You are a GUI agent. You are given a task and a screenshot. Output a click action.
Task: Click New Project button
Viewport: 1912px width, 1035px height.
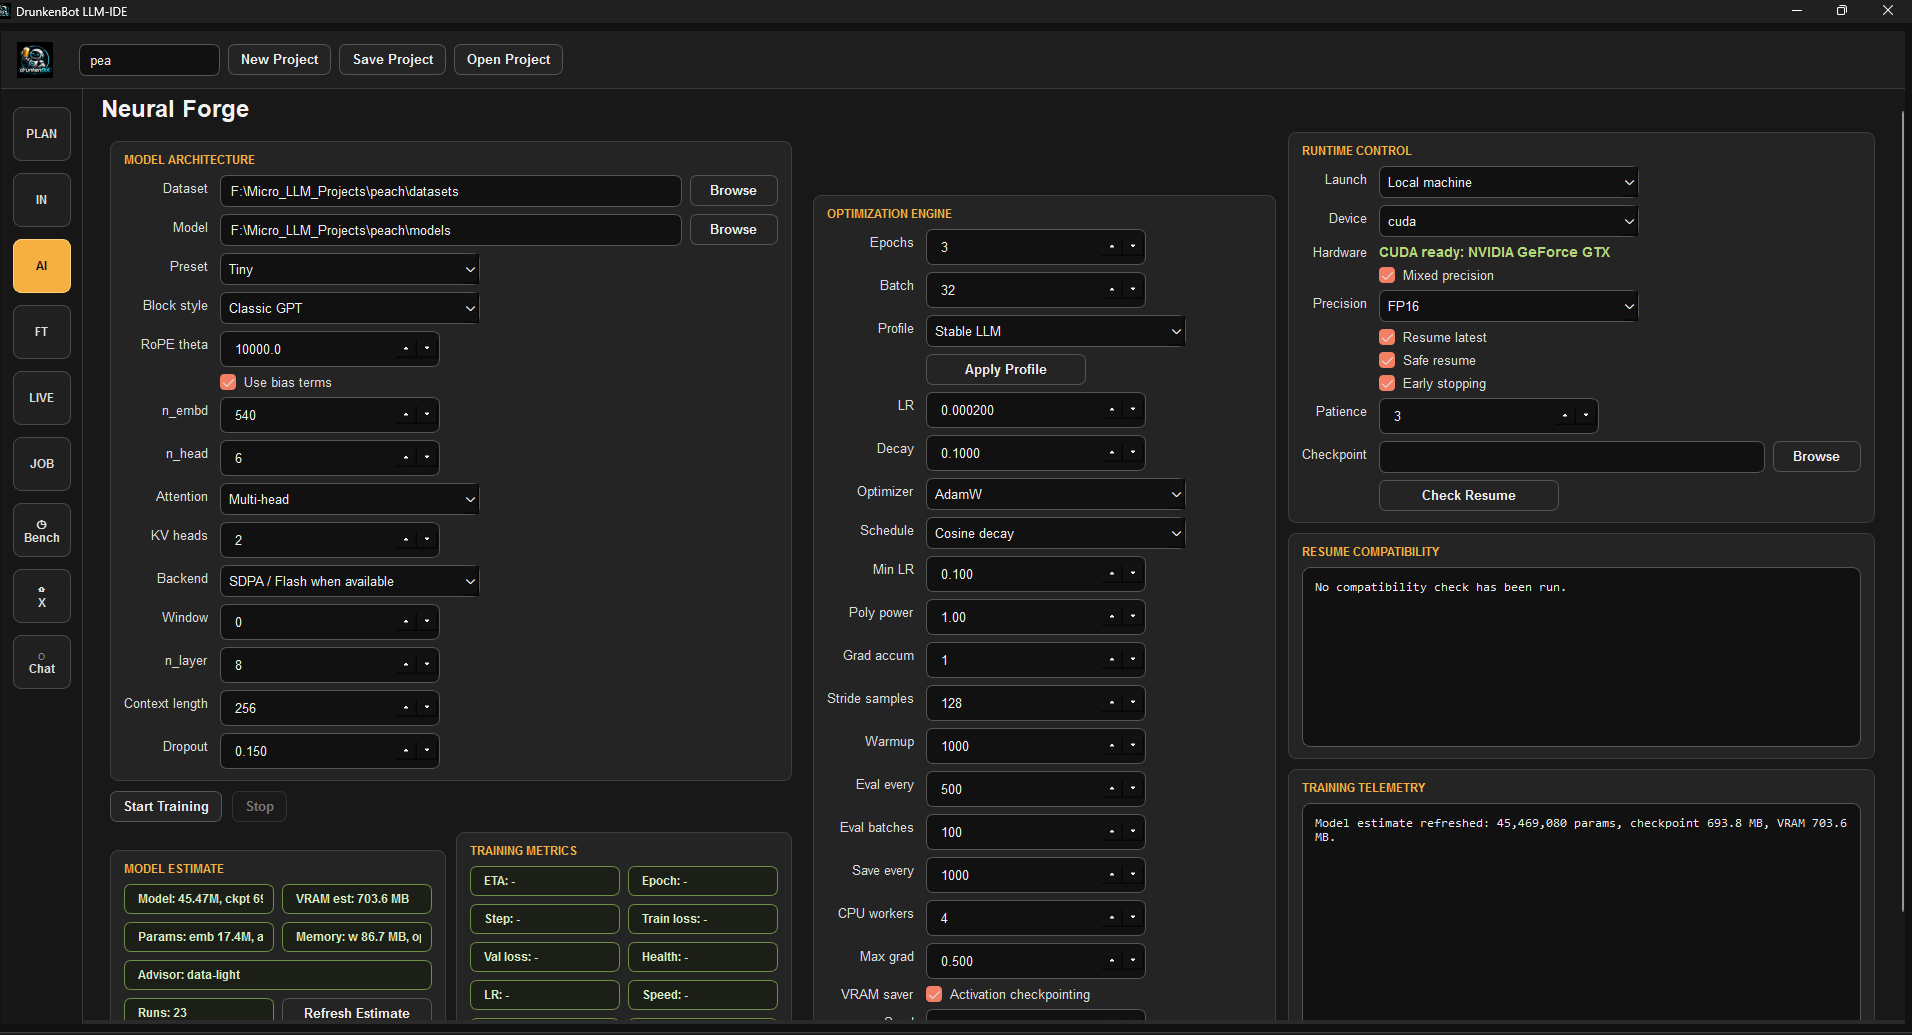coord(279,60)
